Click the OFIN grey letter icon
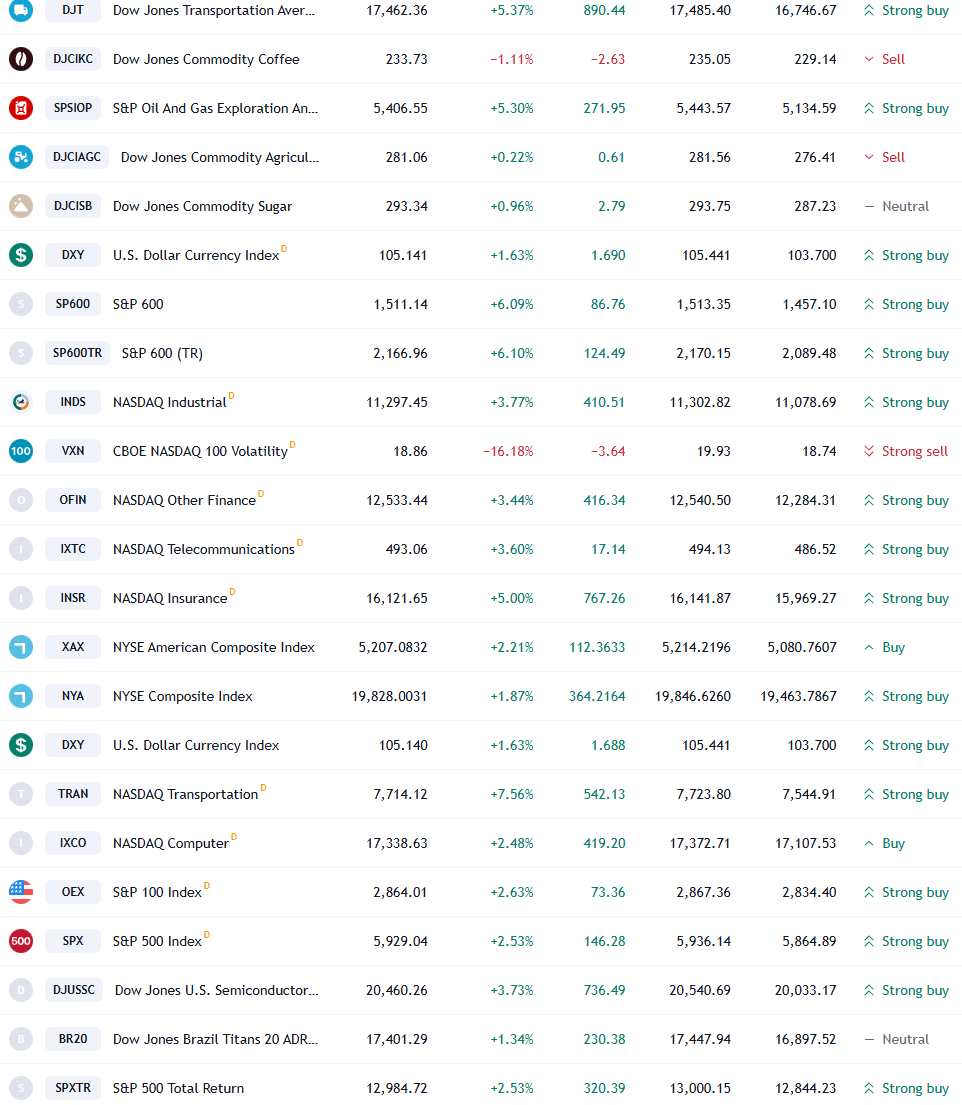Viewport: 962px width, 1105px height. click(21, 500)
